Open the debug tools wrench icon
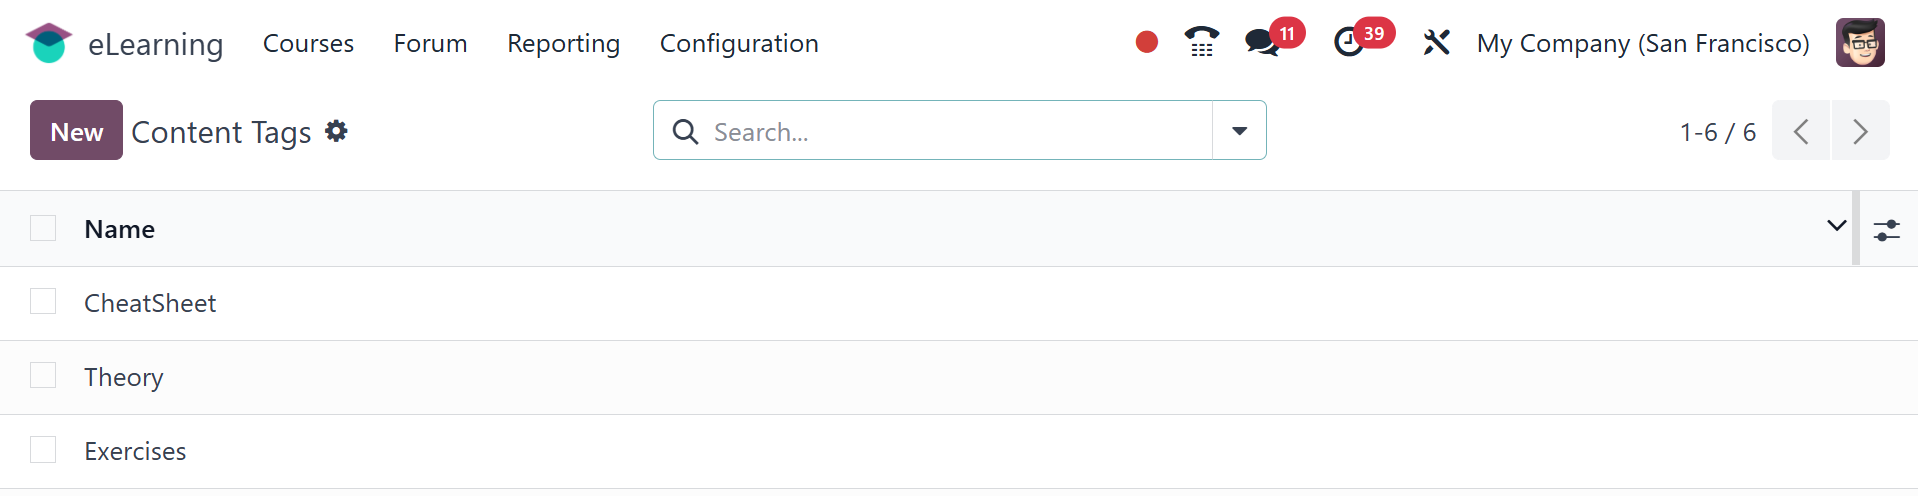 point(1436,42)
